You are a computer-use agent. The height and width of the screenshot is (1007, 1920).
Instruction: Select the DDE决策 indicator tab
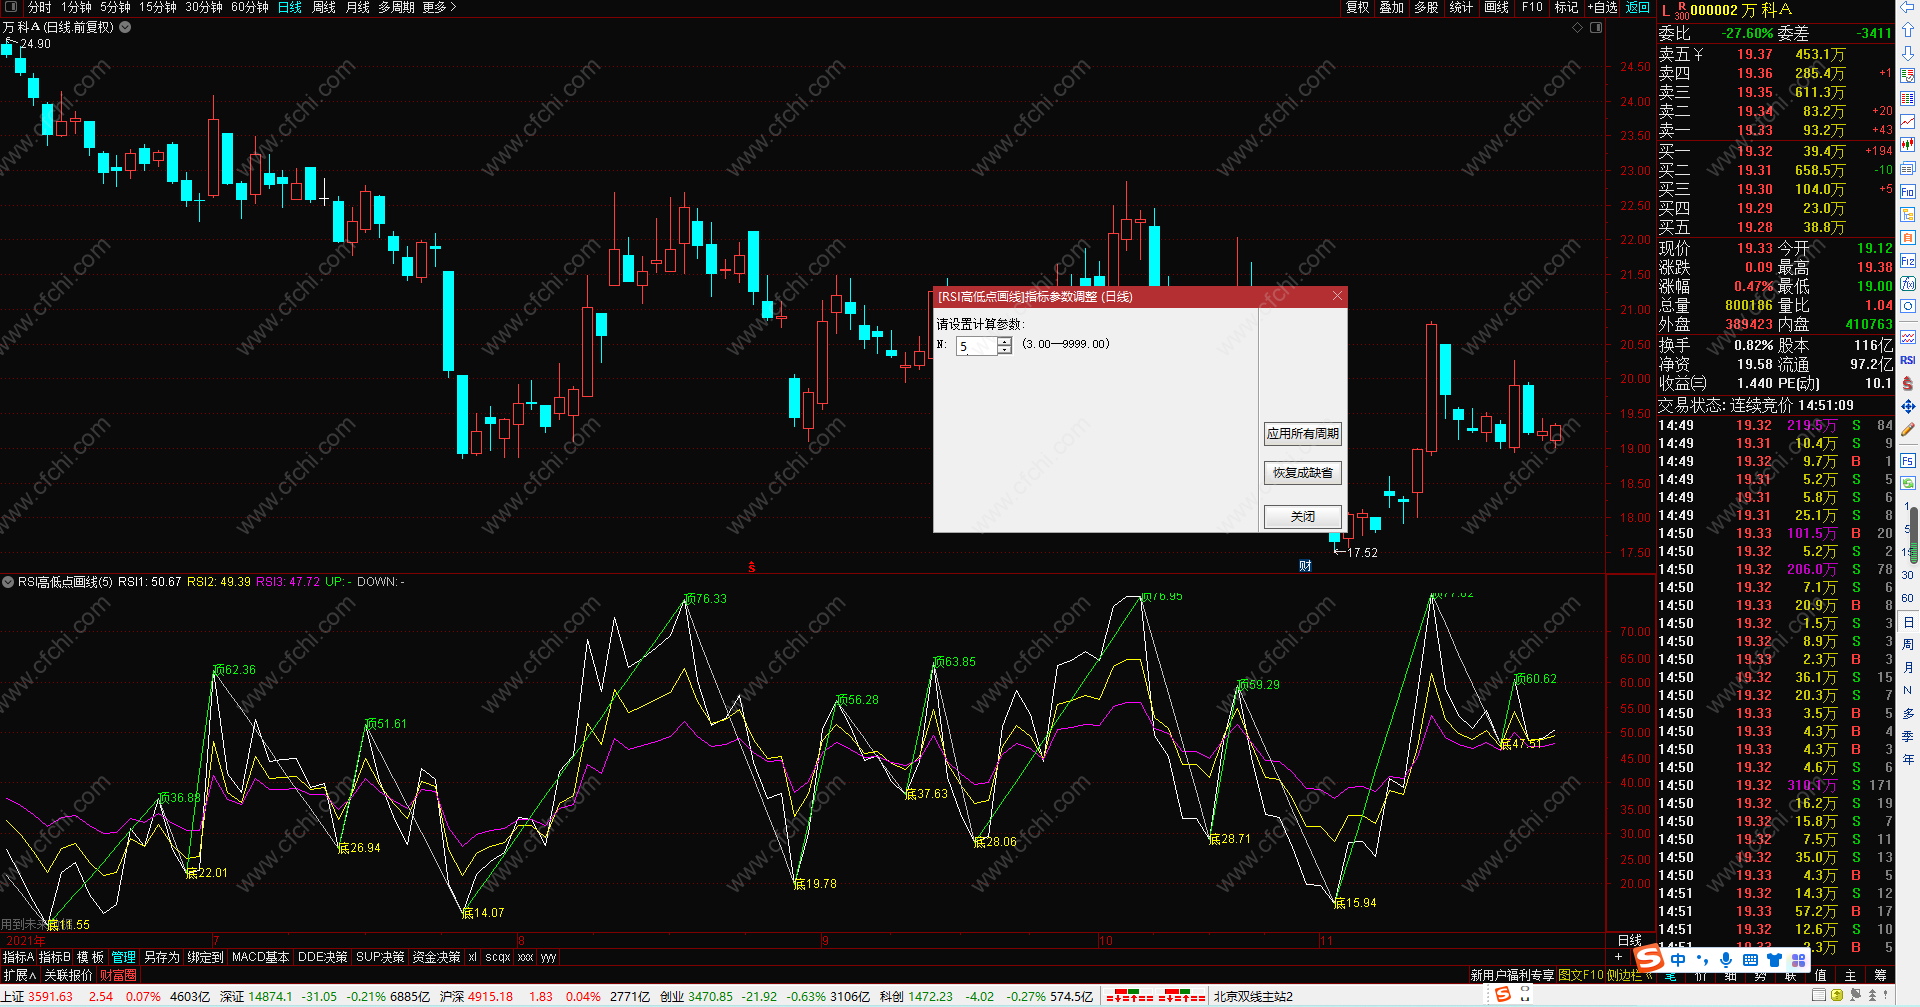click(x=323, y=957)
